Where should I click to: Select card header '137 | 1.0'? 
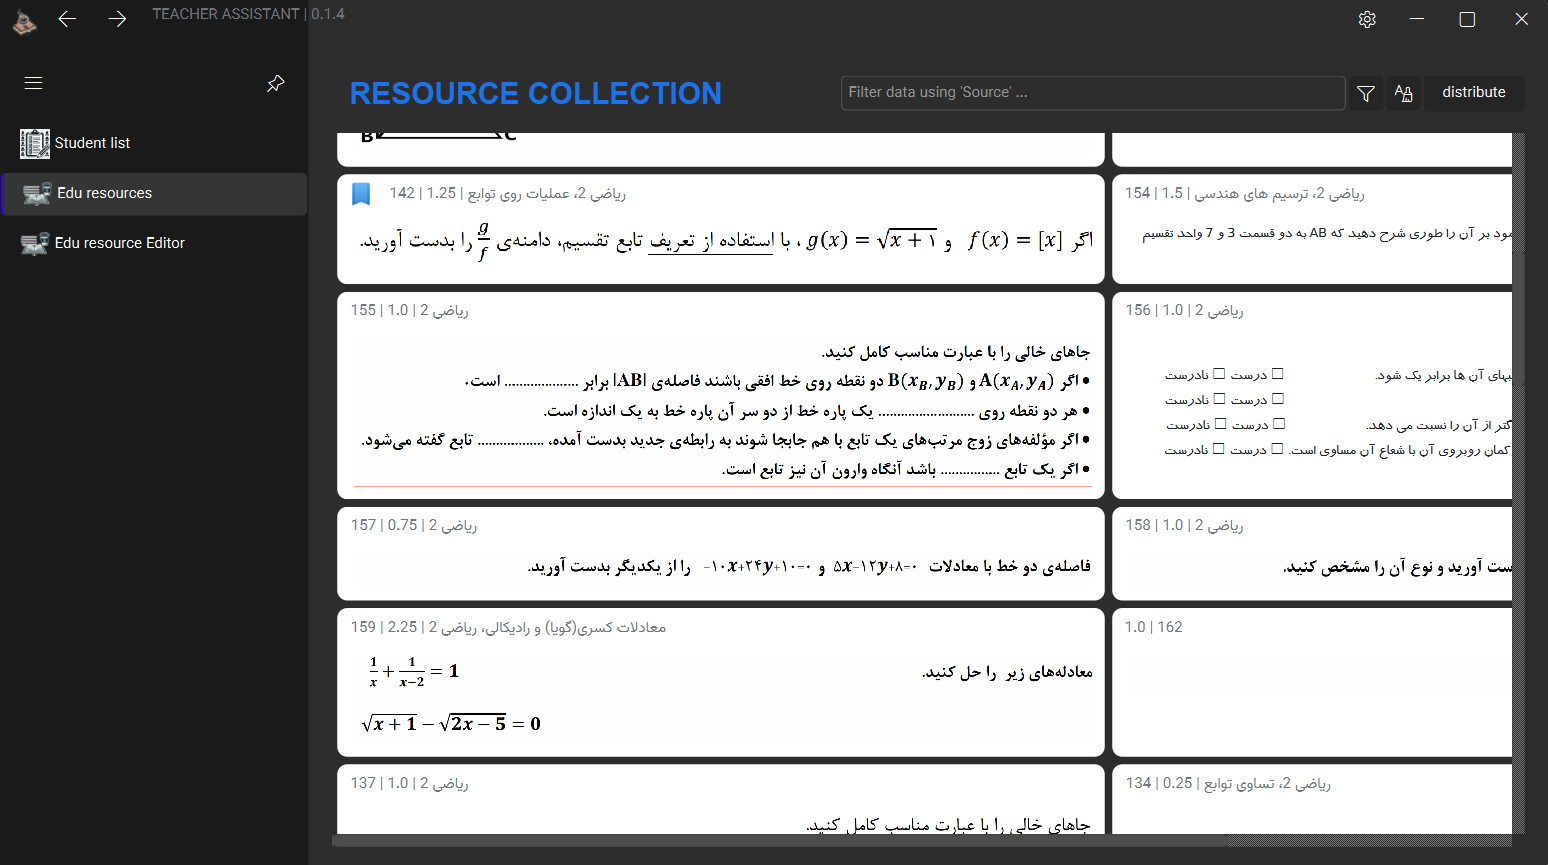409,784
